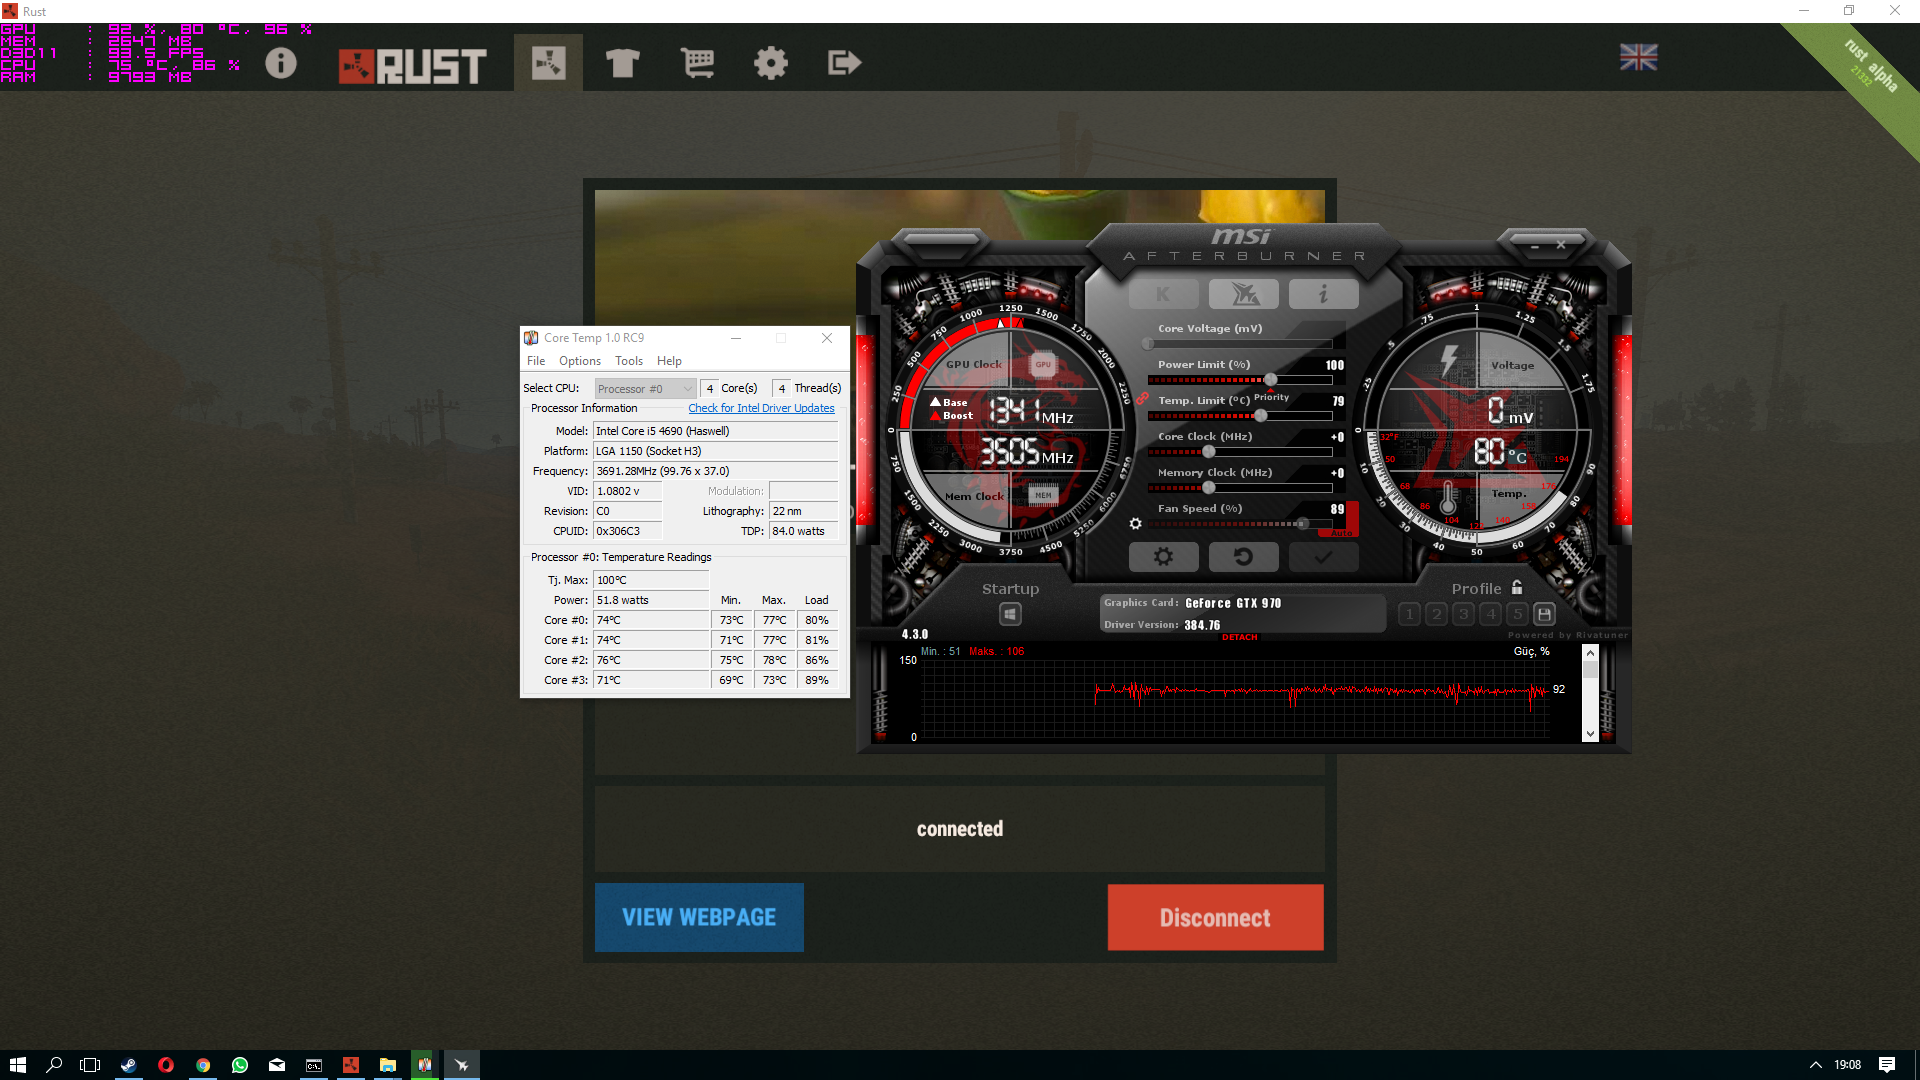Click the GPU chip icon in clock gauge

coord(1043,364)
